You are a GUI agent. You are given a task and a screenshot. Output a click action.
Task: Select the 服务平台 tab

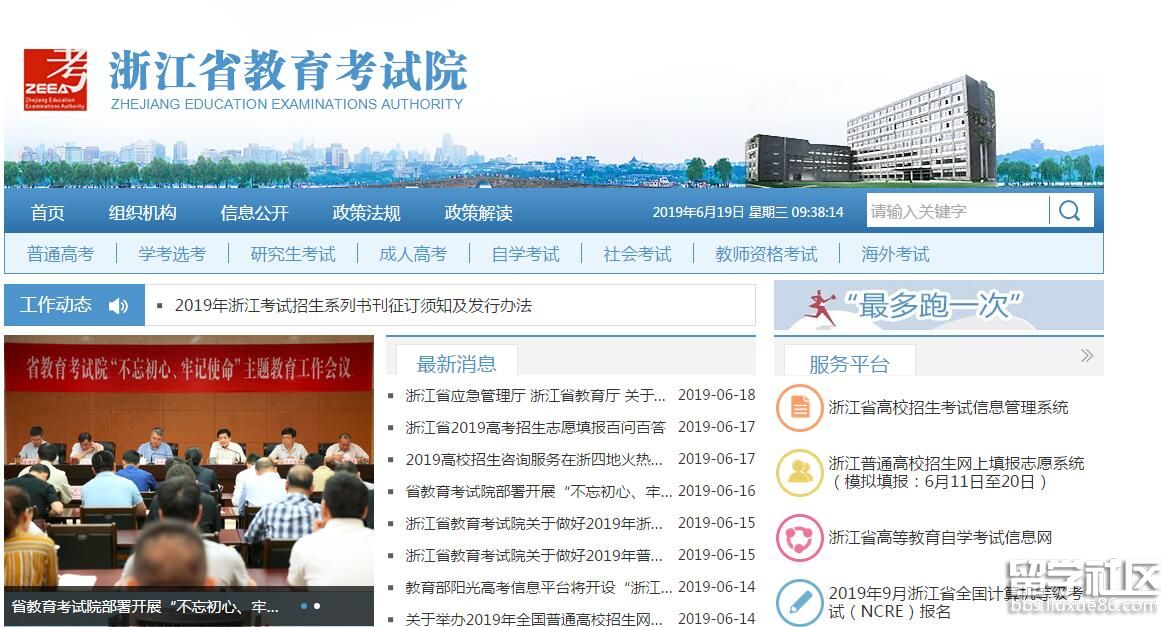click(x=848, y=363)
